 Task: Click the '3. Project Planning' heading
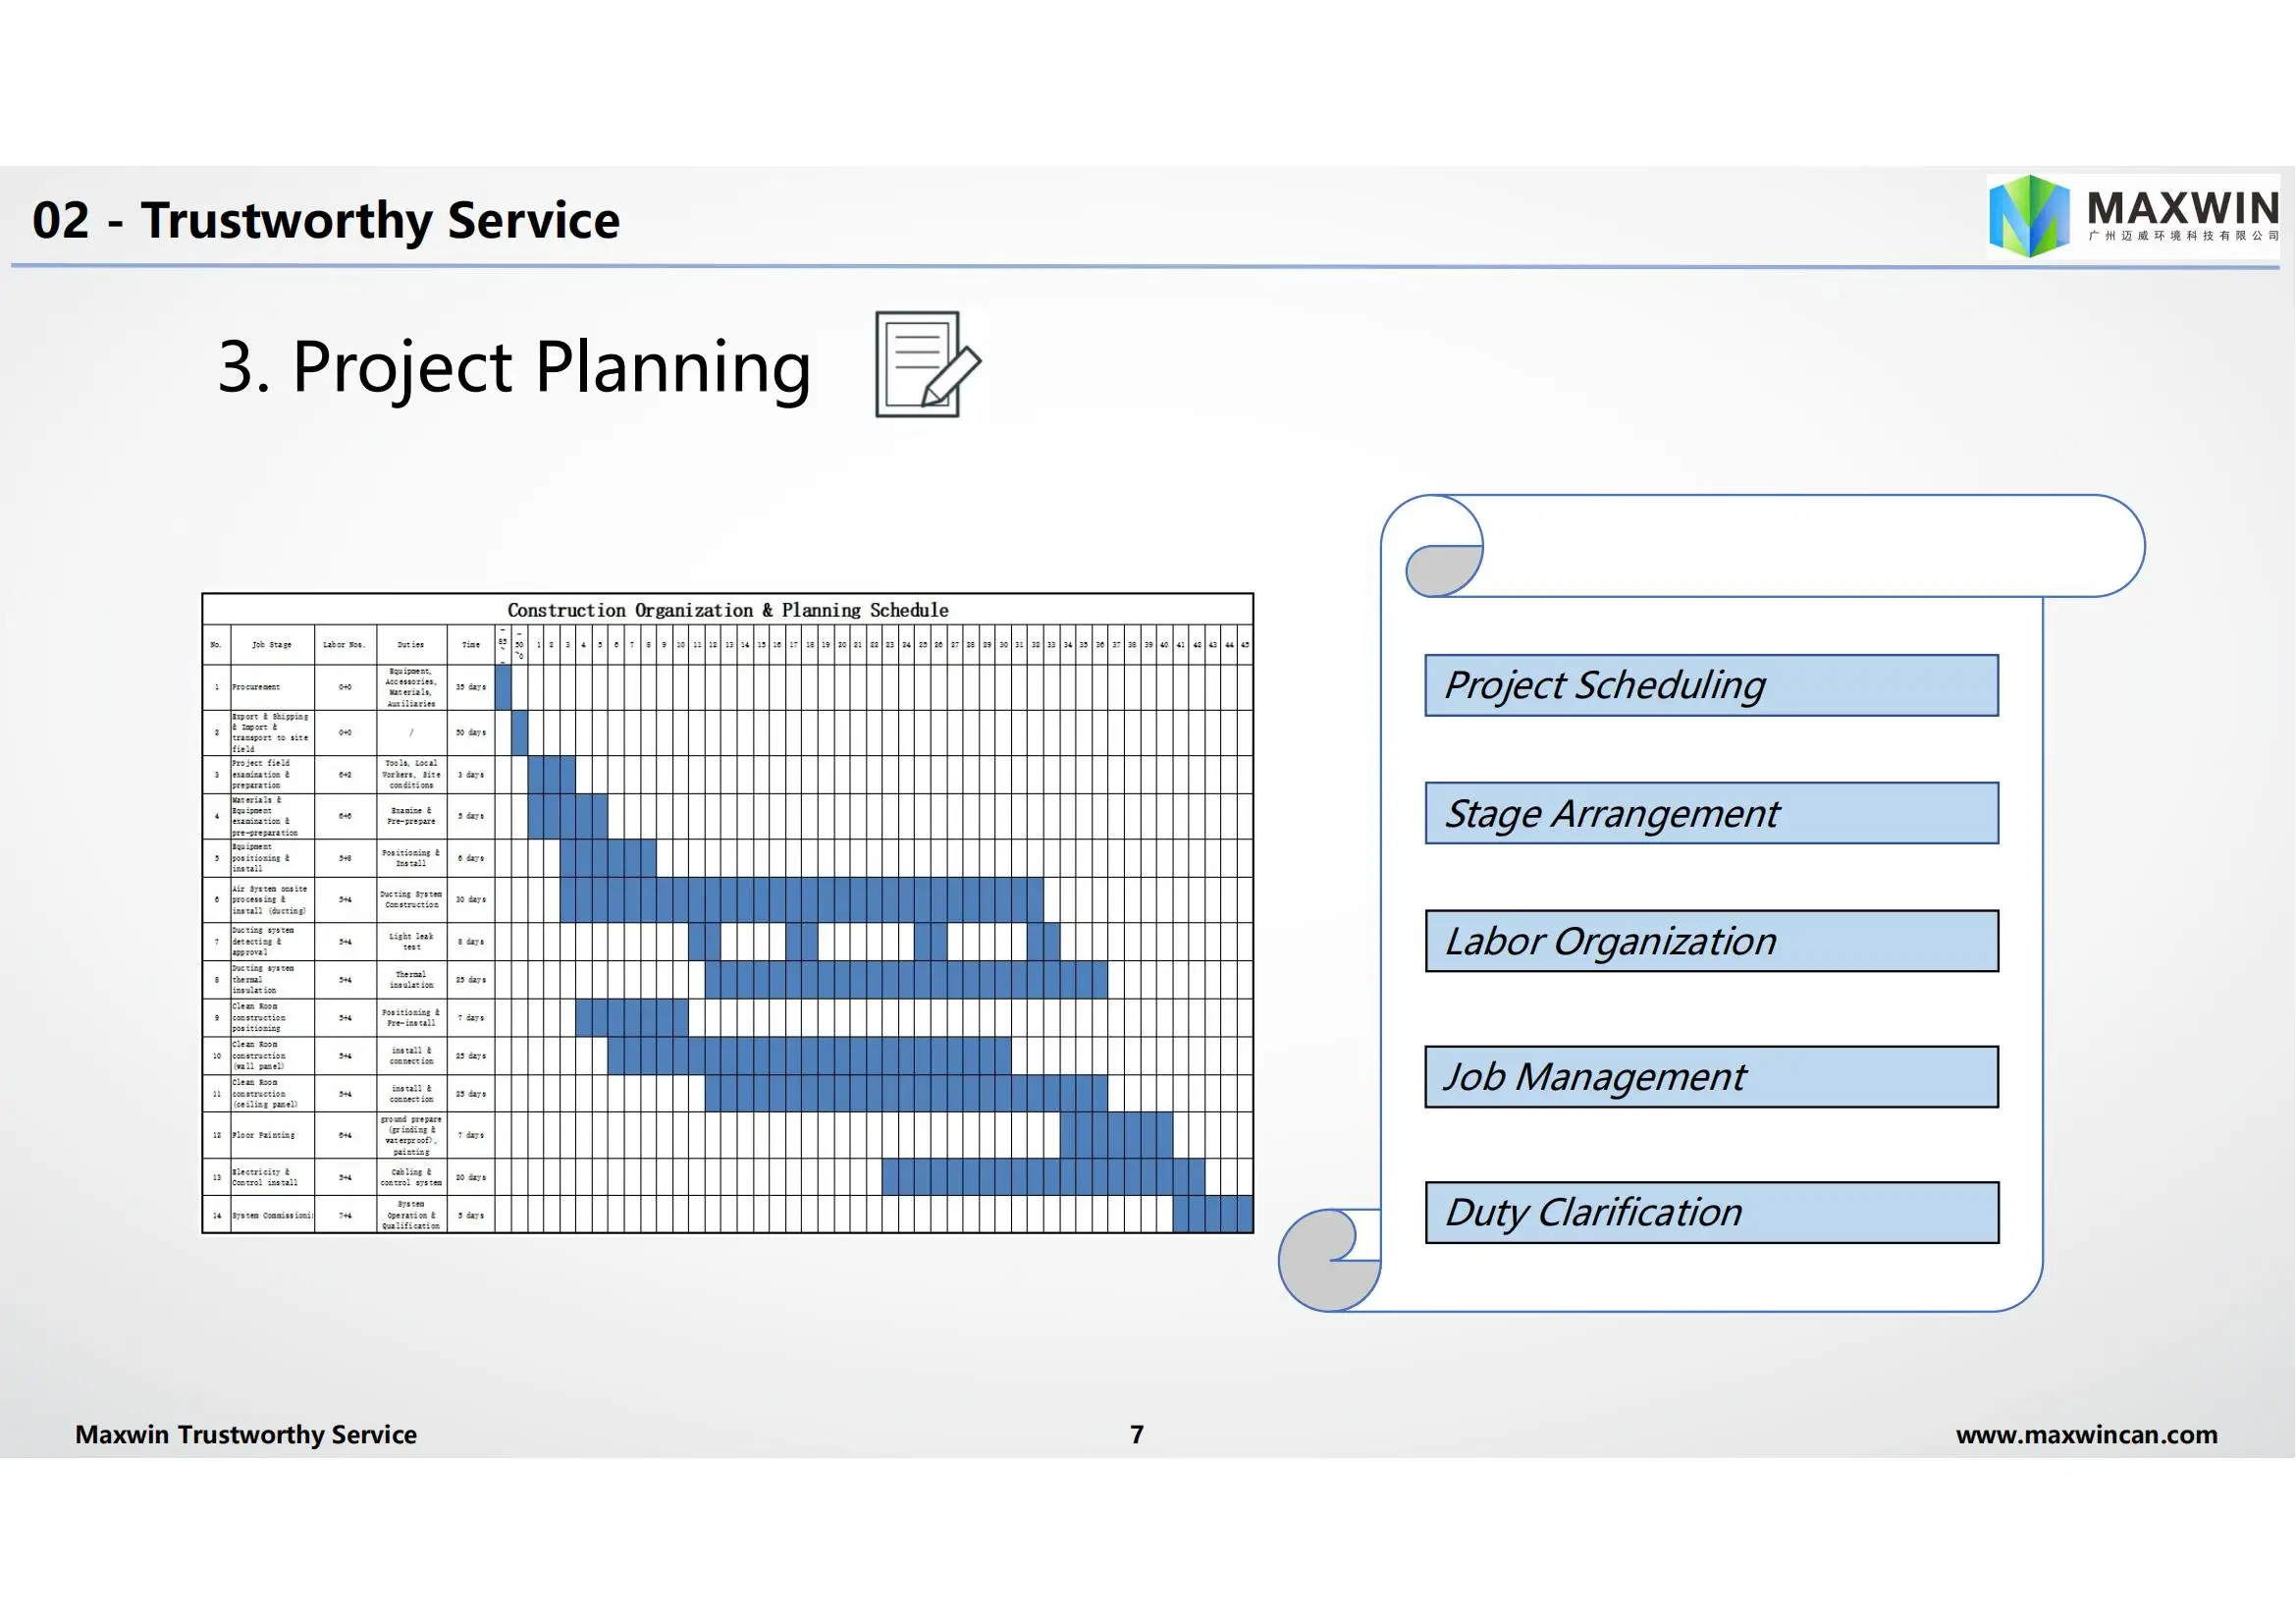tap(514, 367)
